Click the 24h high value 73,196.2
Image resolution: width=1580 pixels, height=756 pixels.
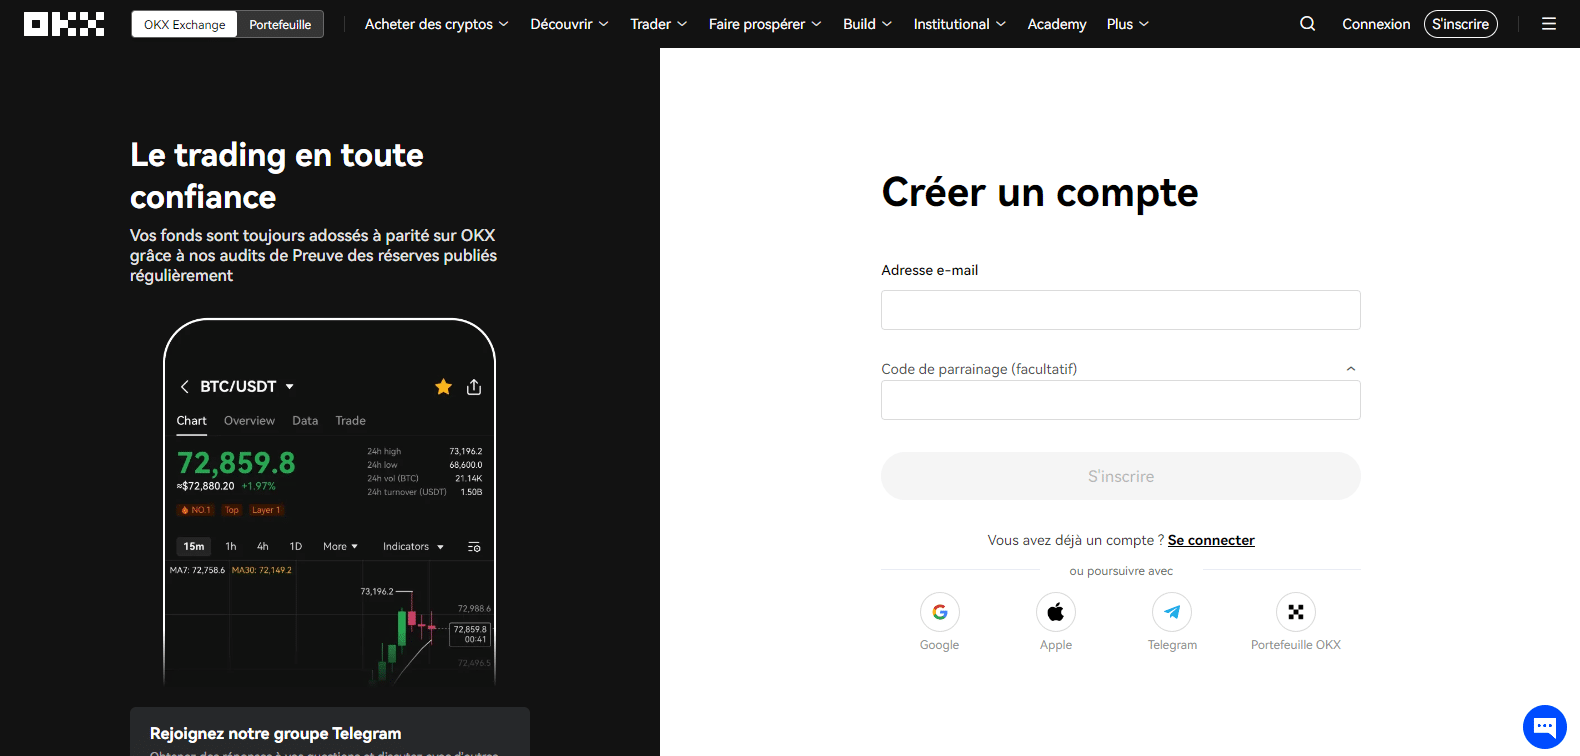click(466, 452)
